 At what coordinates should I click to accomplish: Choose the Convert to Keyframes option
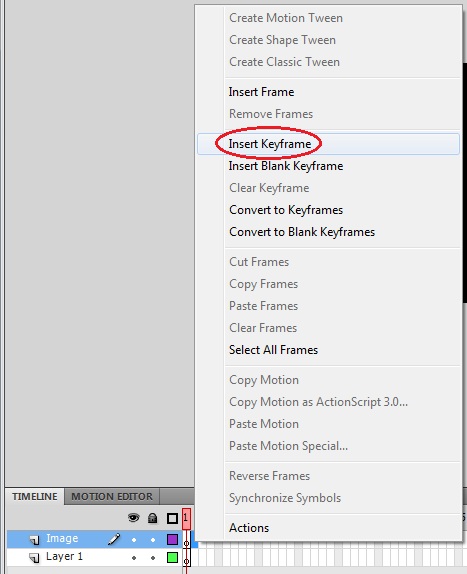(286, 210)
